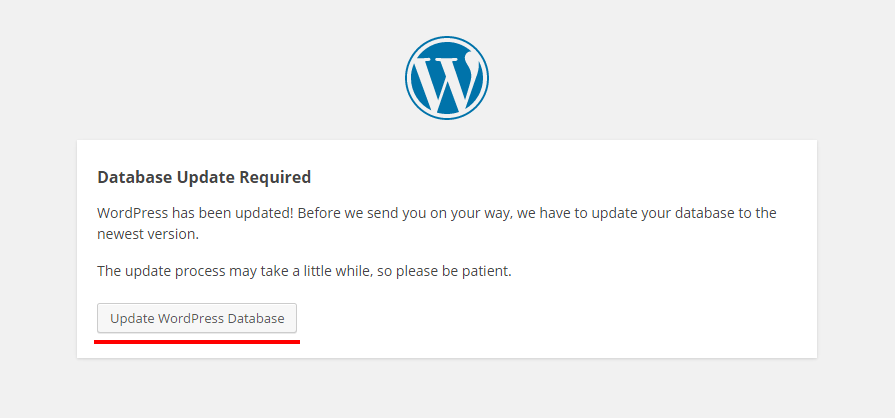
Task: Click the phrase 'The update process' in the paragraph
Action: click(161, 271)
